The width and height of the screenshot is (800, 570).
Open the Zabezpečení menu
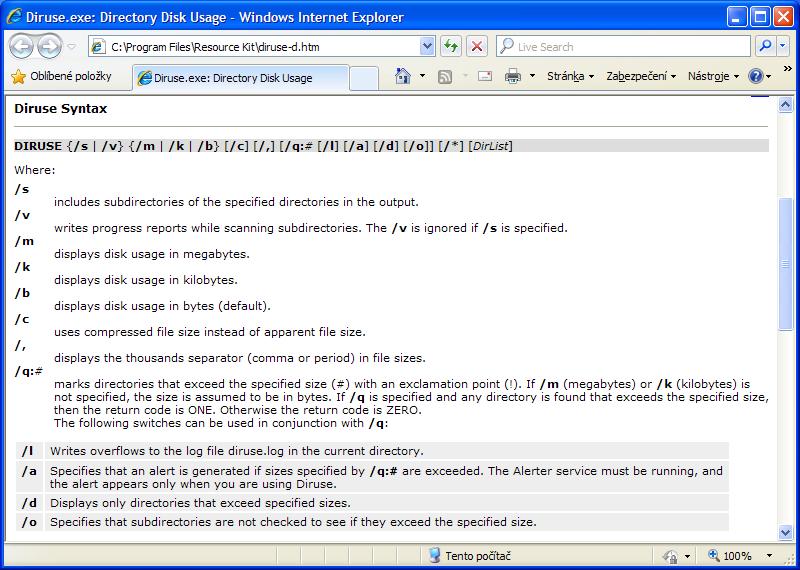(x=641, y=77)
